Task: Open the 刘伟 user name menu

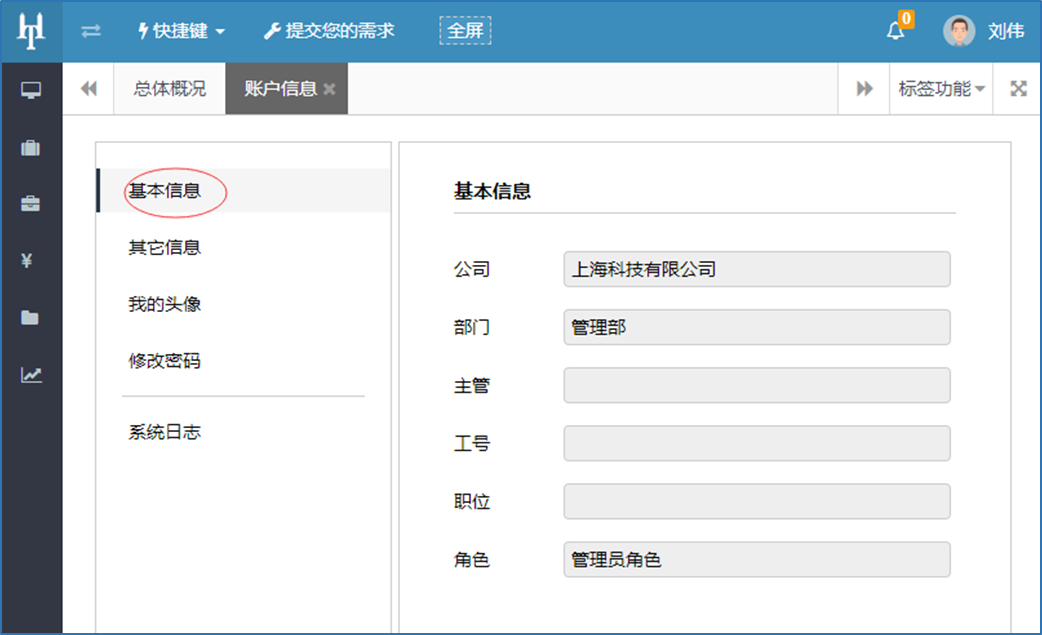Action: pos(1006,31)
